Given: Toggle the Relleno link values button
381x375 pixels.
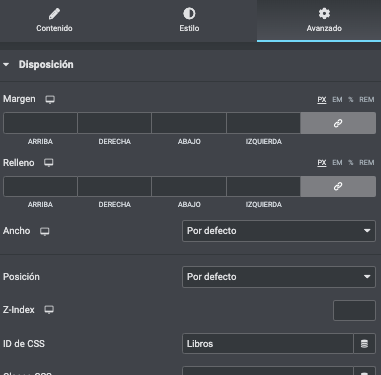Looking at the screenshot, I should point(338,186).
